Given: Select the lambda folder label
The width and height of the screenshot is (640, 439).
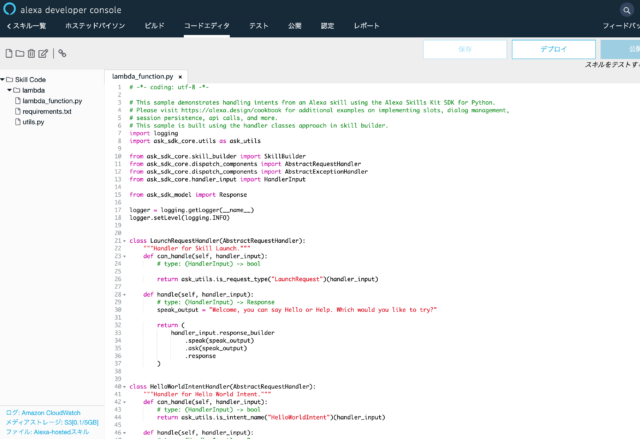Looking at the screenshot, I should click(33, 90).
